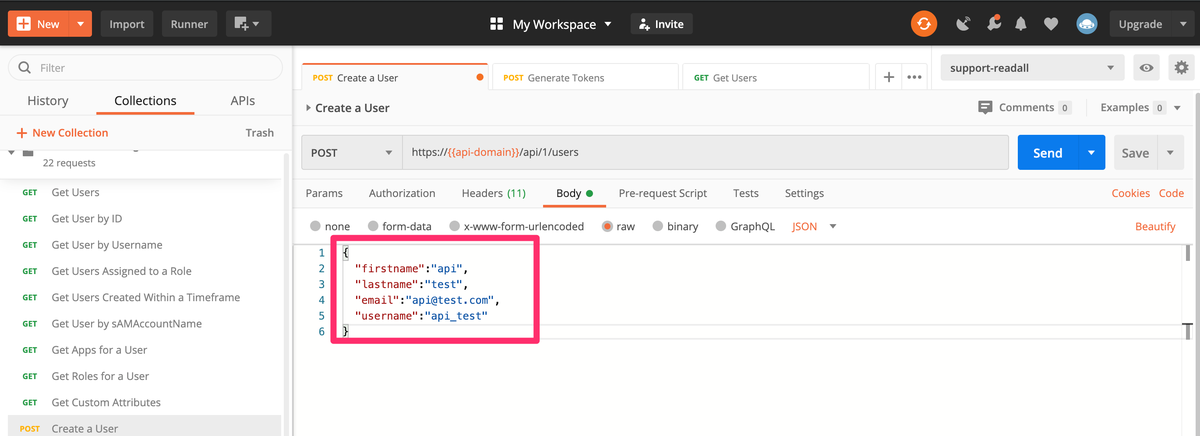Open the Examples dropdown
The height and width of the screenshot is (436, 1200).
point(1141,107)
